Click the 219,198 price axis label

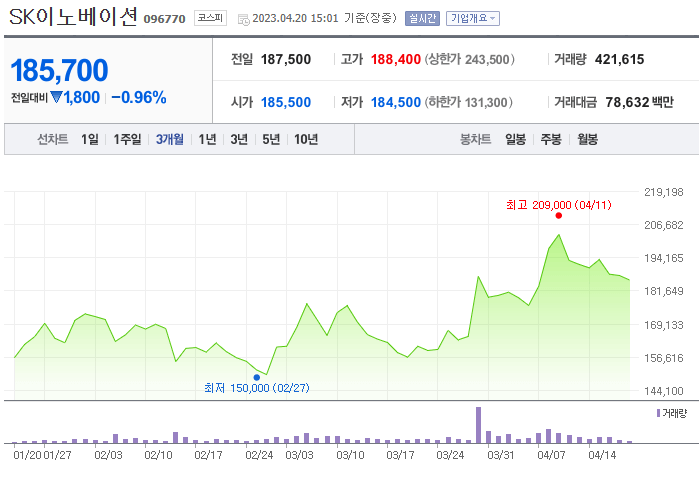(x=663, y=192)
